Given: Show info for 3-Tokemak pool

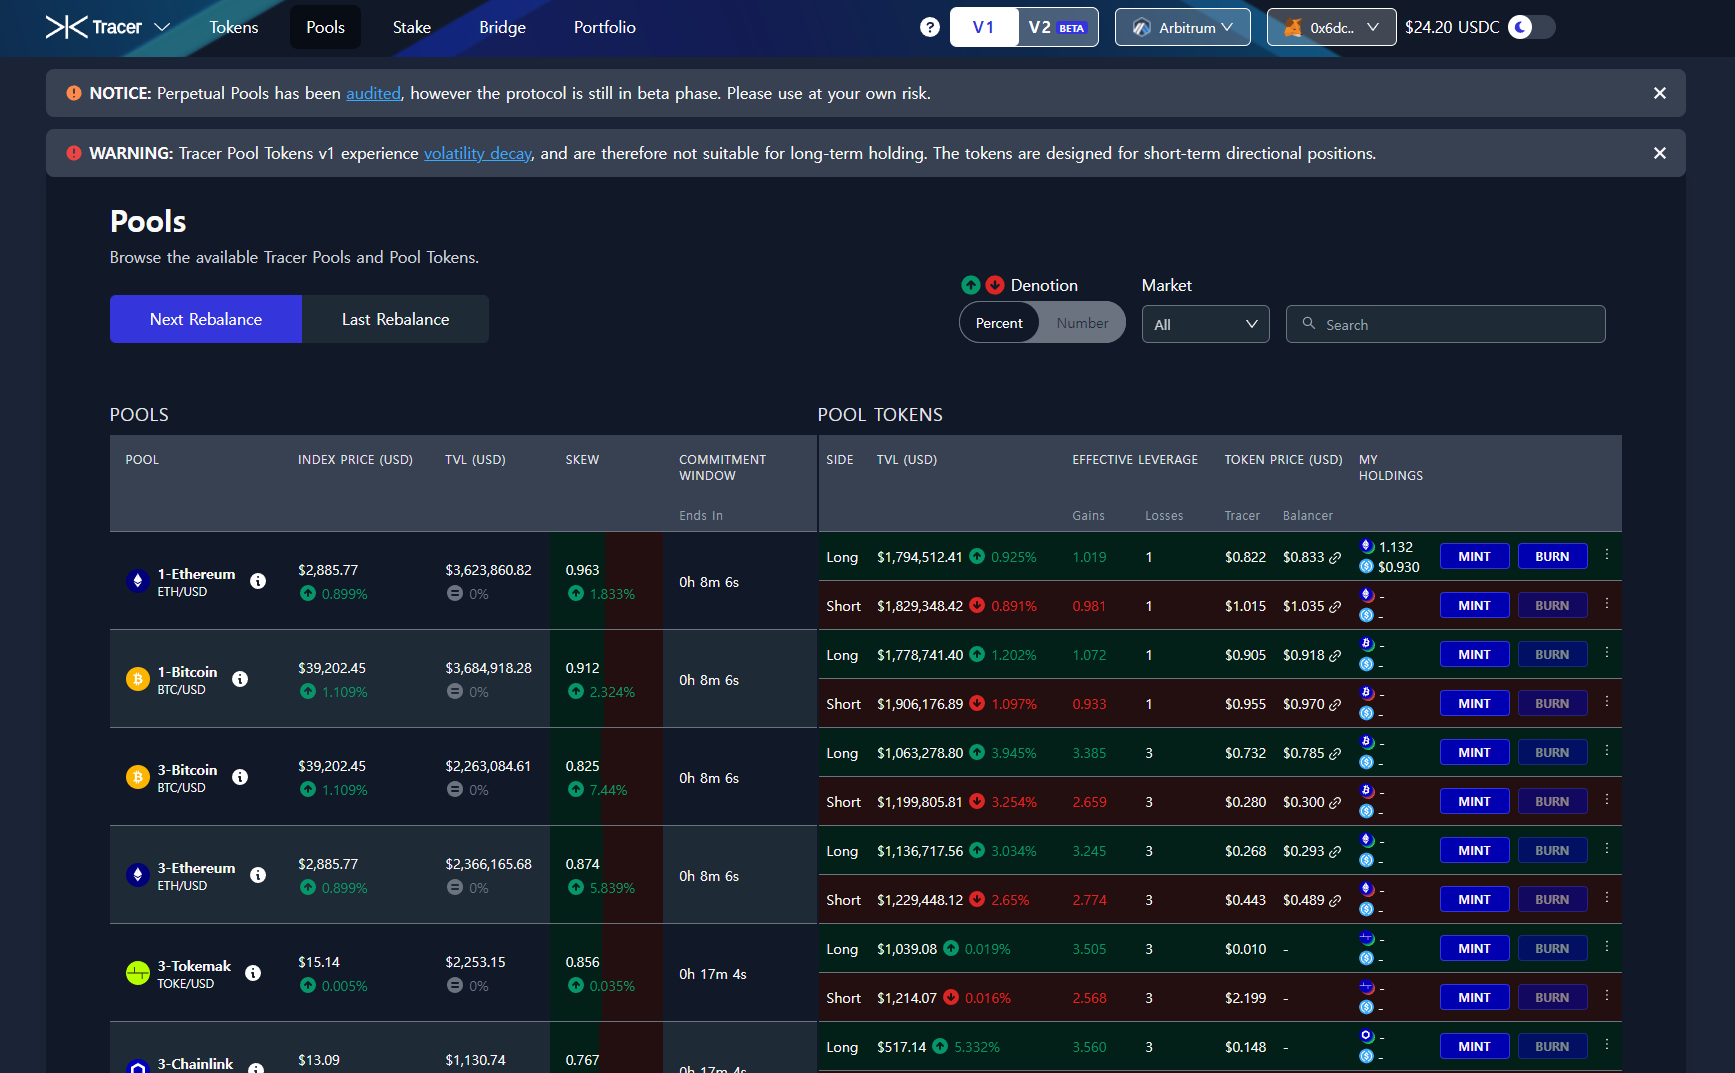Looking at the screenshot, I should pos(253,973).
